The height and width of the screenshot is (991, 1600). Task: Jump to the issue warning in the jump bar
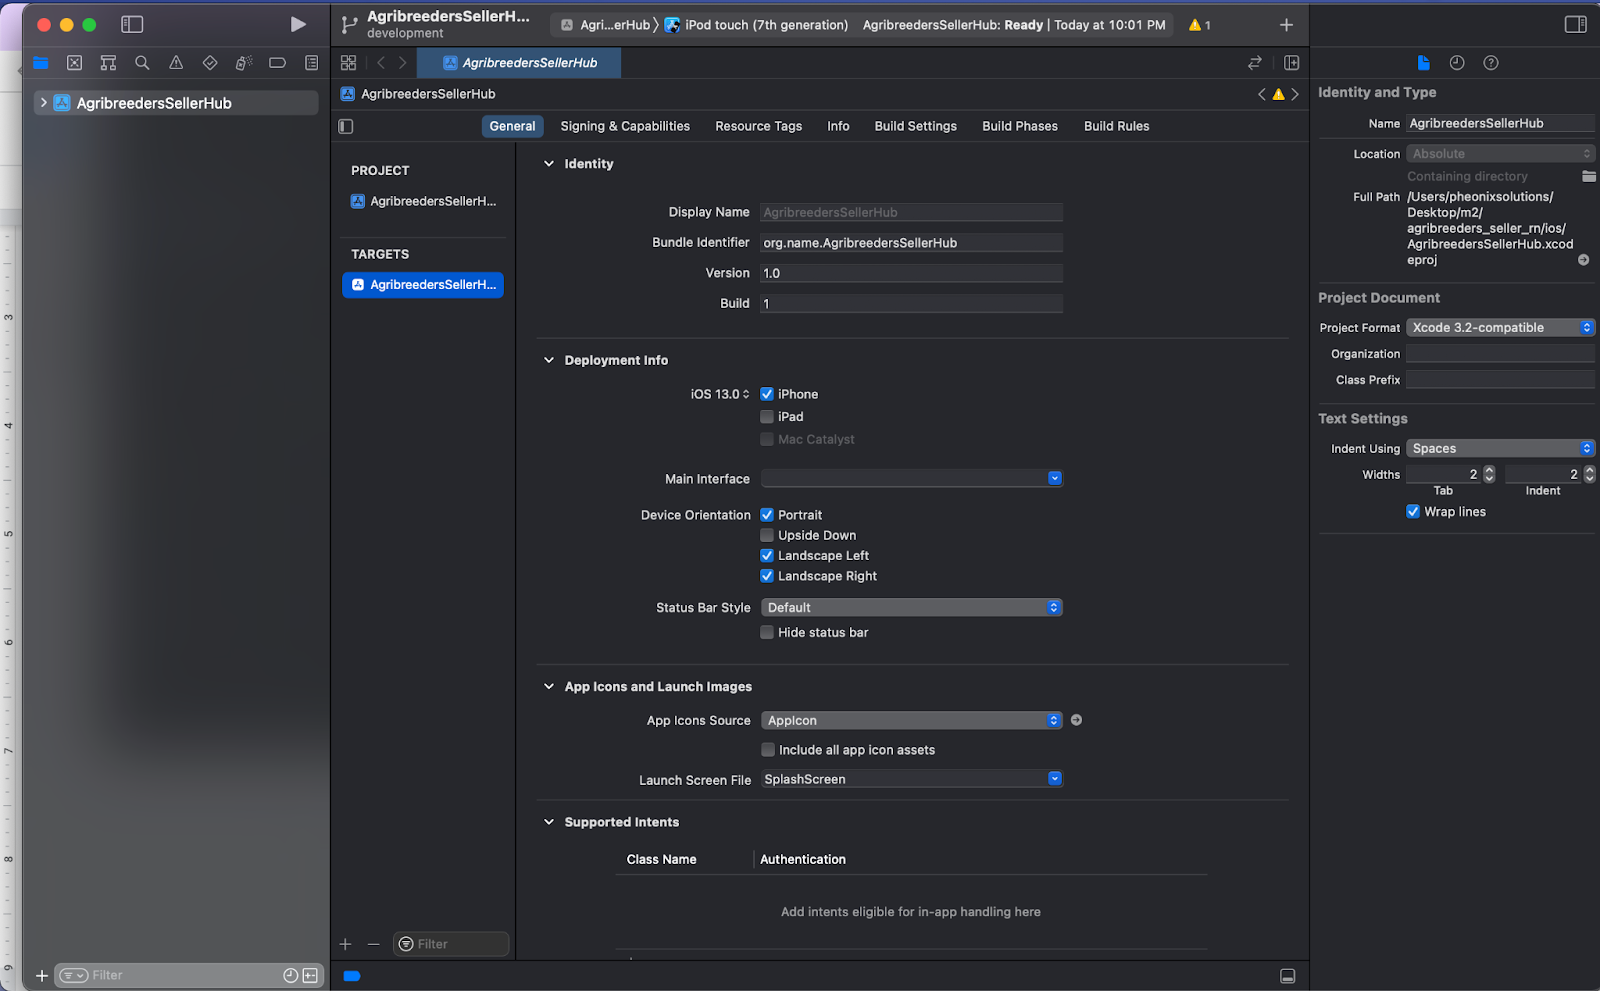[x=1278, y=94]
